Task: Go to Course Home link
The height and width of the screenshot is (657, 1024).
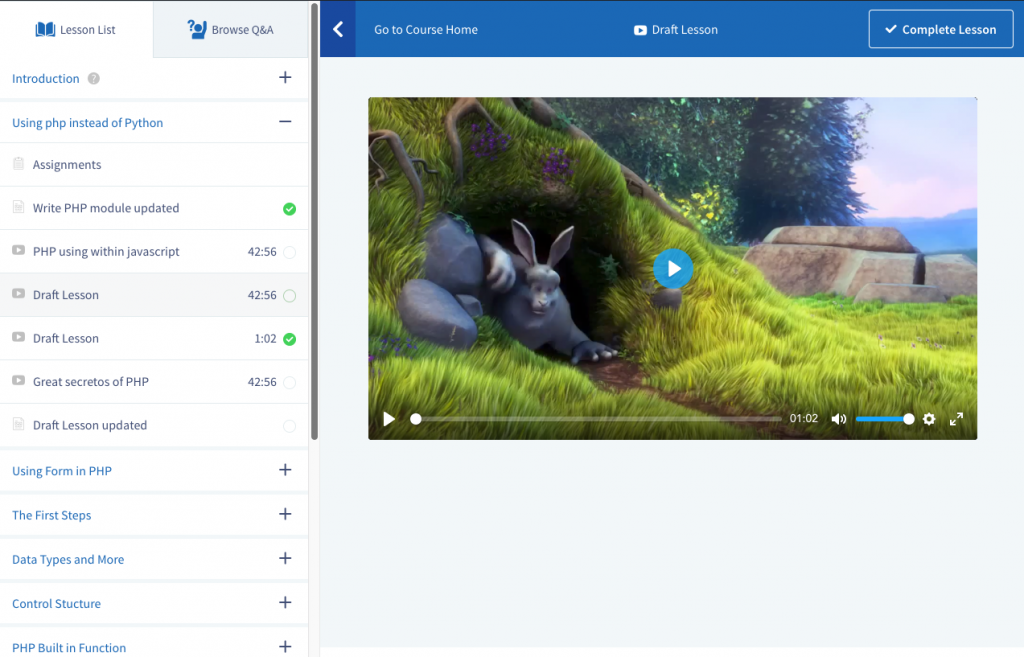Action: pos(426,29)
